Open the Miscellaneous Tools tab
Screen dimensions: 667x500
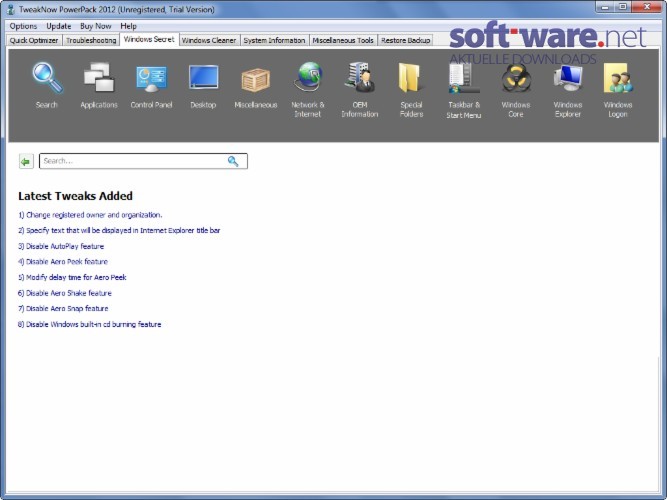343,40
